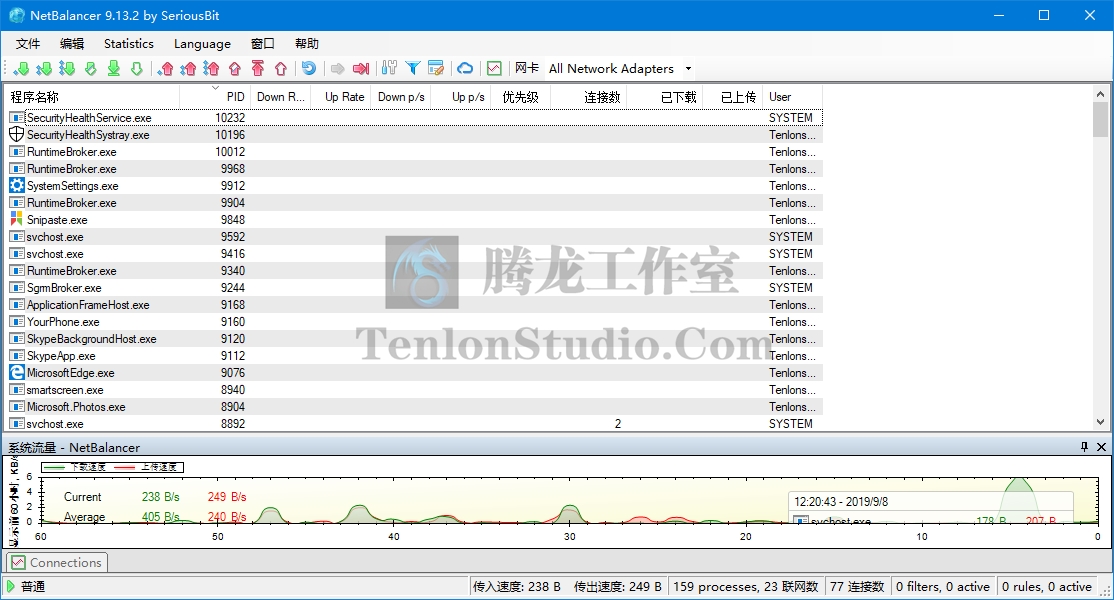The height and width of the screenshot is (600, 1114).
Task: Click the blue circular reset arrow icon
Action: (308, 68)
